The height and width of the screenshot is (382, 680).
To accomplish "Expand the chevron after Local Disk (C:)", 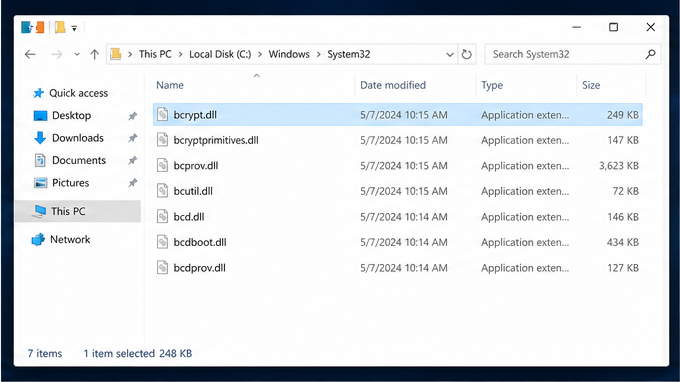I will coord(260,55).
